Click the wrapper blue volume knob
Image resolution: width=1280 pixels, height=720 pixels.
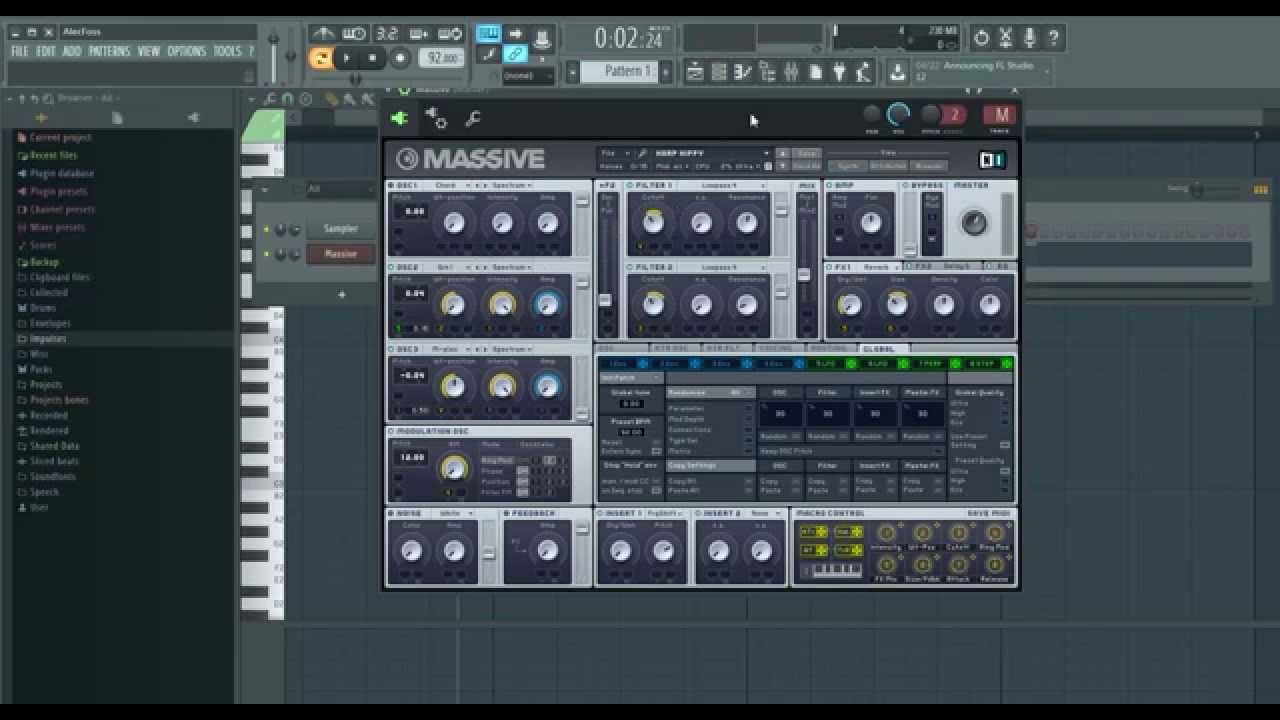point(898,113)
